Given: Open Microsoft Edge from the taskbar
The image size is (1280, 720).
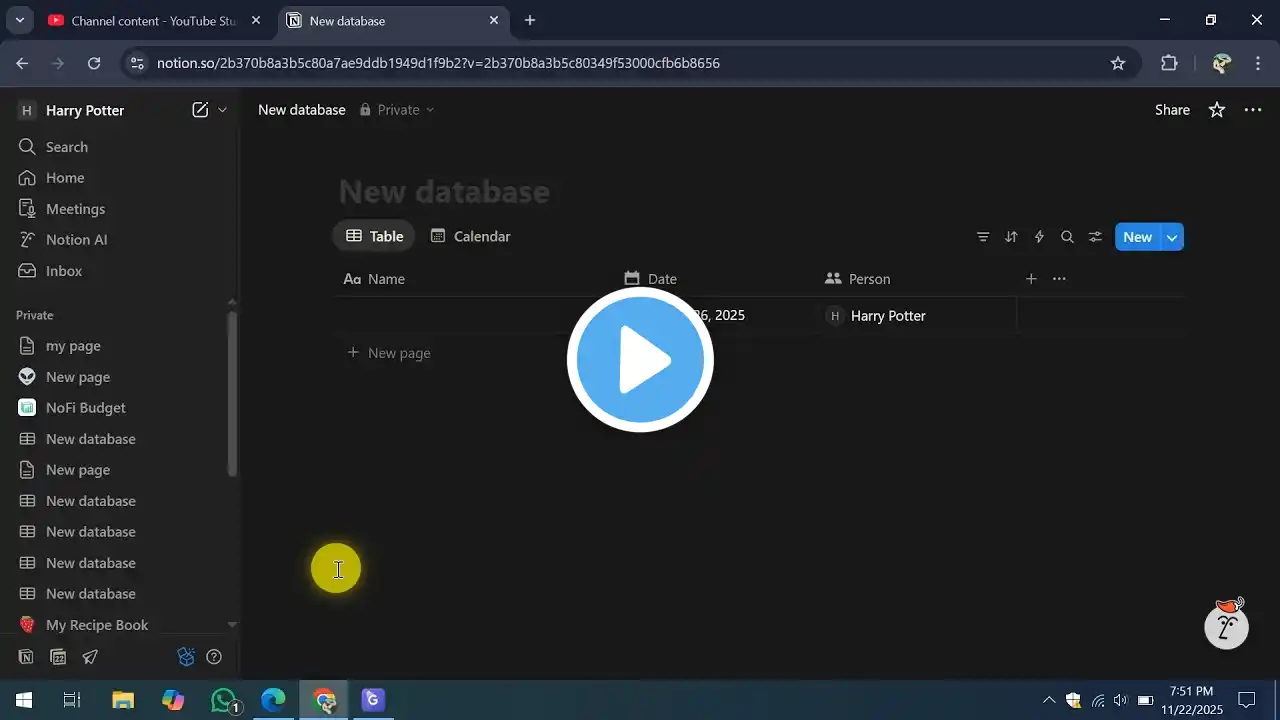Looking at the screenshot, I should pyautogui.click(x=273, y=700).
